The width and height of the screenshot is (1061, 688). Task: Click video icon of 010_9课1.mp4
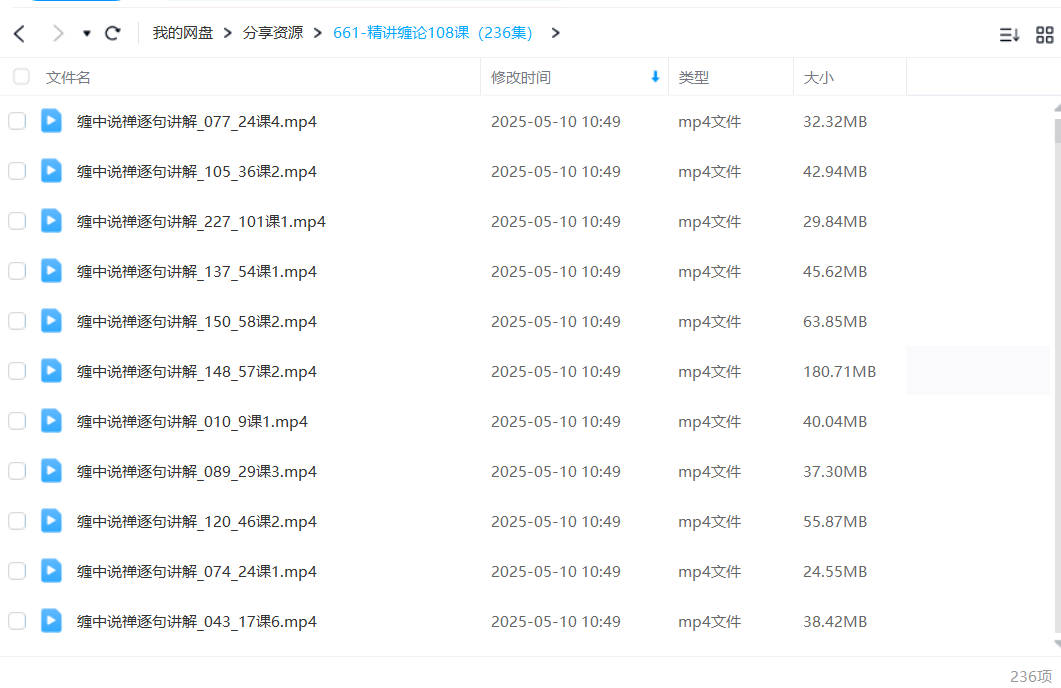[x=51, y=421]
